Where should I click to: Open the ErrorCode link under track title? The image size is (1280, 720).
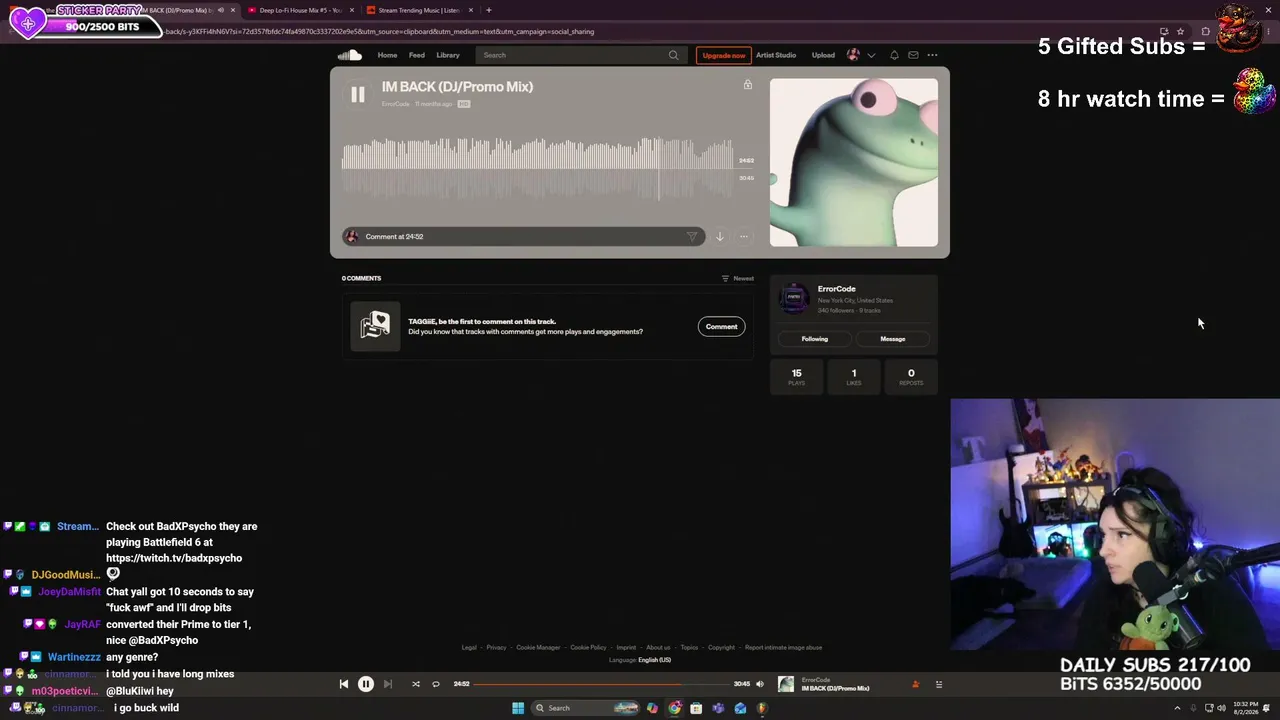coord(396,104)
